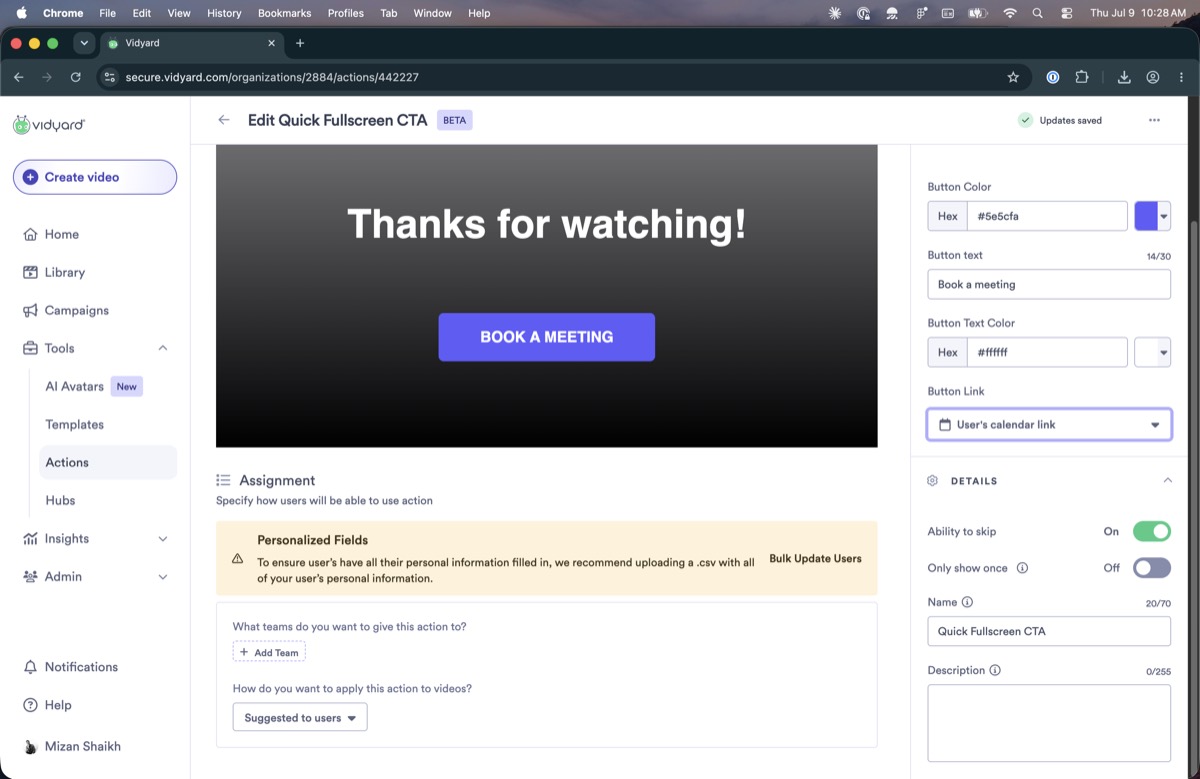Click the Details gear icon
Viewport: 1200px width, 779px height.
pyautogui.click(x=932, y=481)
